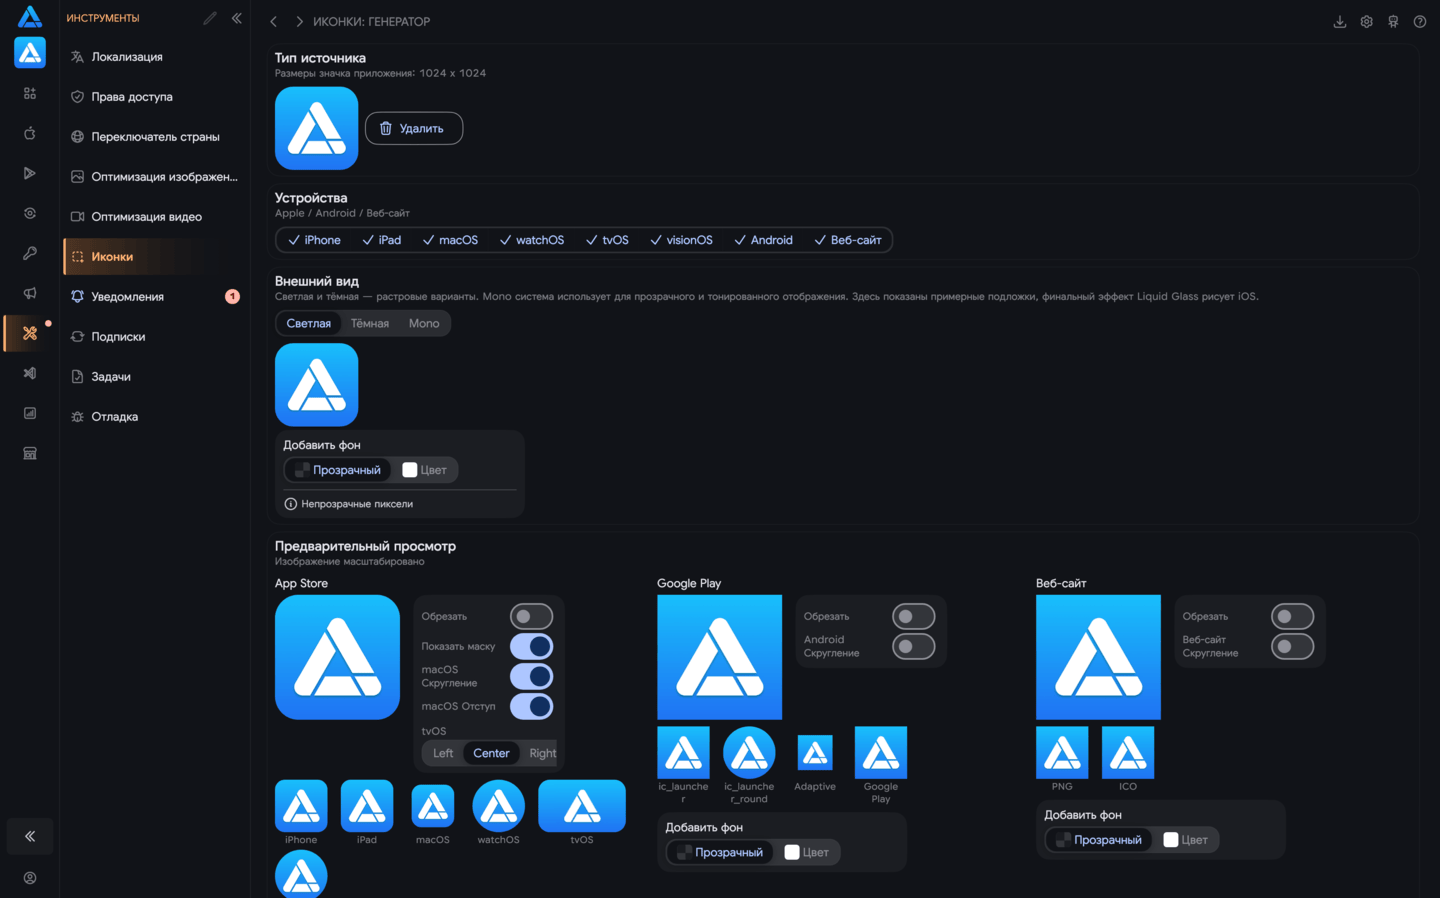Viewport: 1440px width, 898px height.
Task: Click the Google Play large icon preview
Action: point(720,657)
